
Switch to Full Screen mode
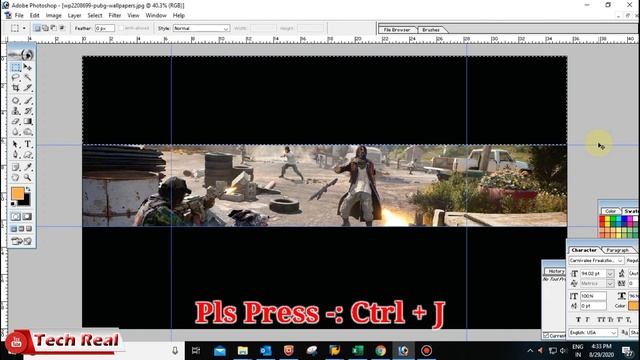pos(29,229)
